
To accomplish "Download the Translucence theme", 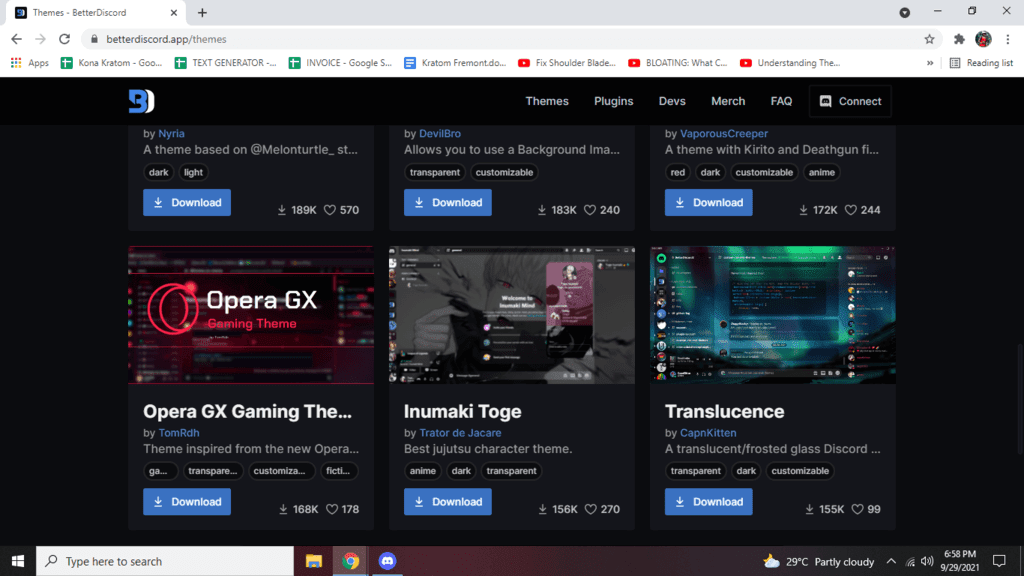I will (708, 502).
